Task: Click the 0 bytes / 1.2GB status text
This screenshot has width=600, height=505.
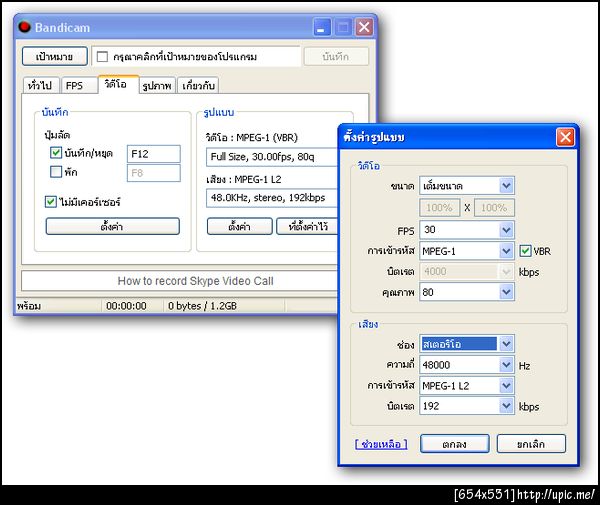Action: [202, 306]
